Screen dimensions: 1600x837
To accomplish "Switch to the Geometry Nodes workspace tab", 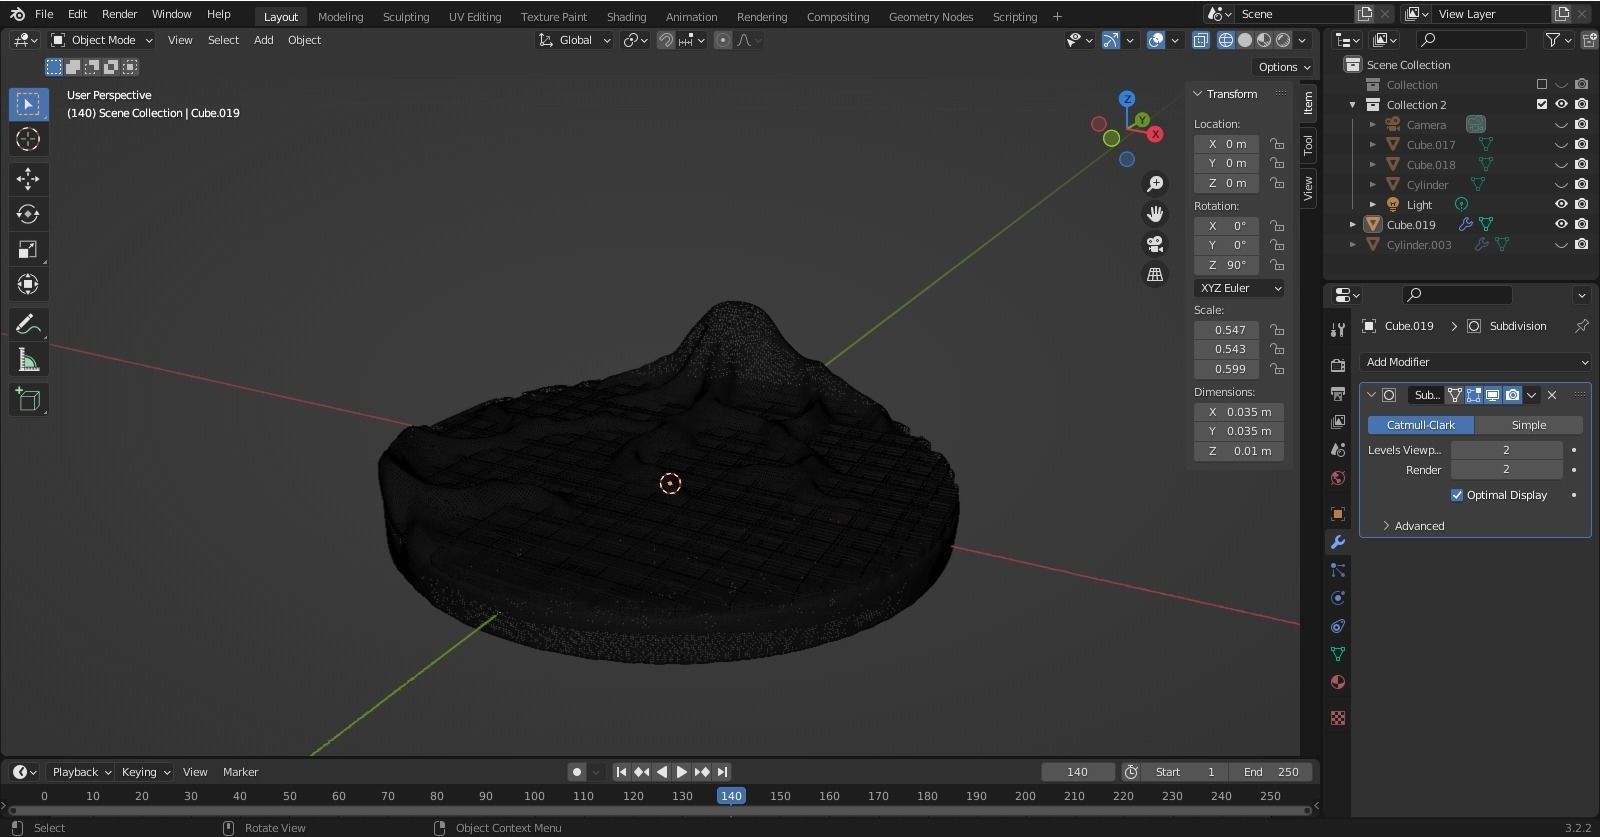I will [x=930, y=16].
